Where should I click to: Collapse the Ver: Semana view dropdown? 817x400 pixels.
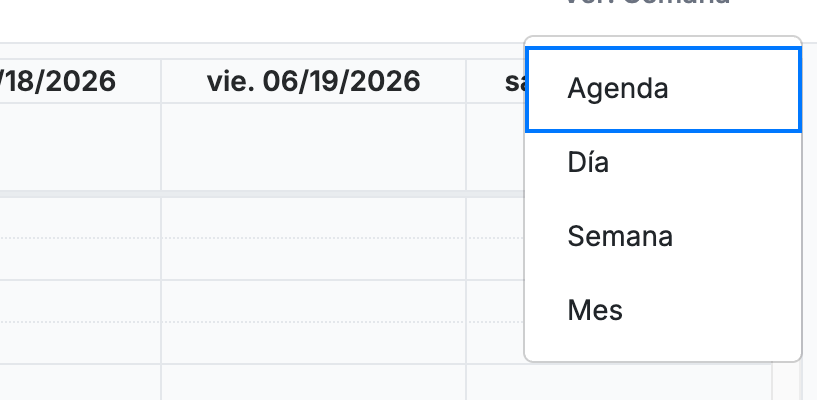point(648,3)
